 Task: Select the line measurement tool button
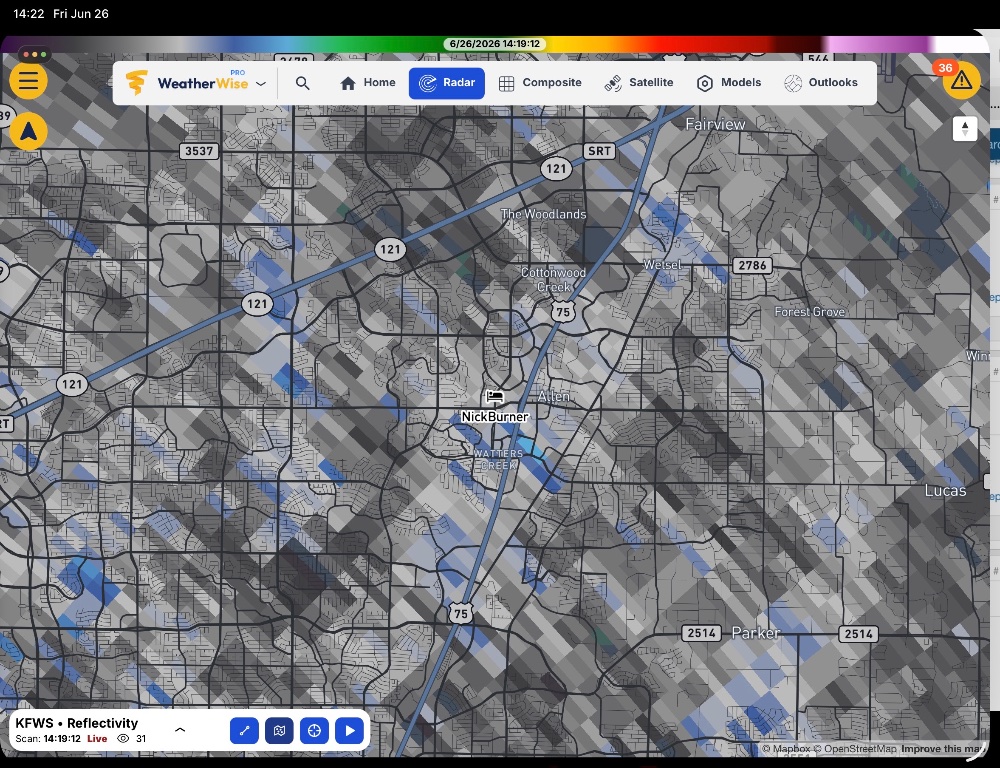click(244, 731)
